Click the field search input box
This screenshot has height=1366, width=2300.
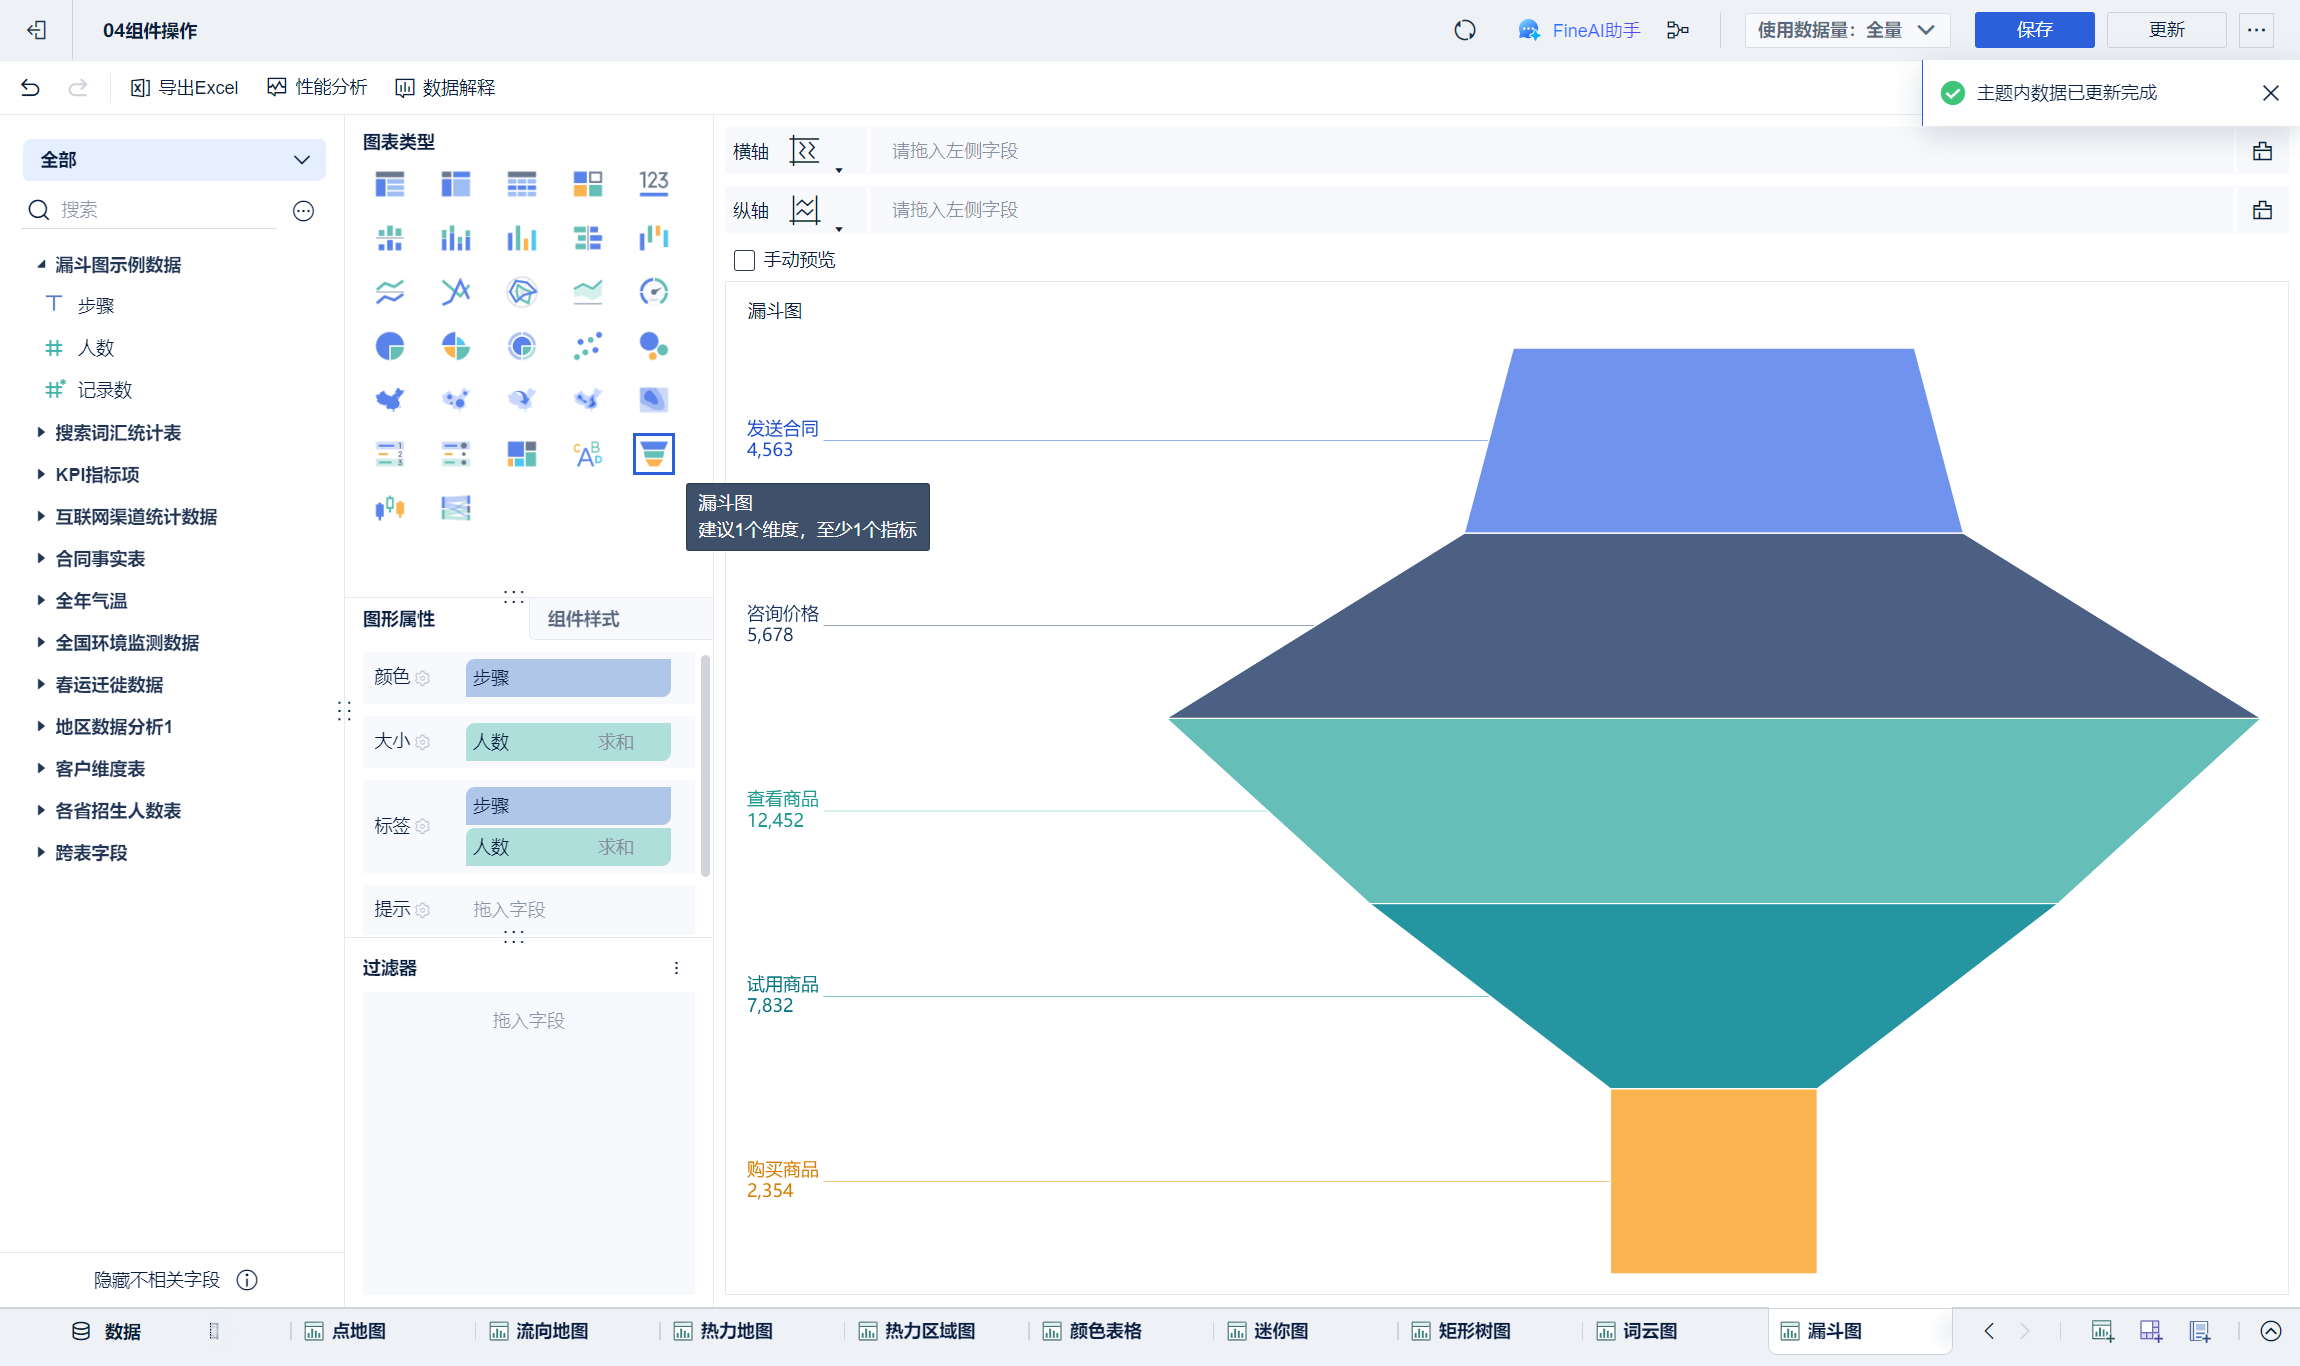(165, 210)
